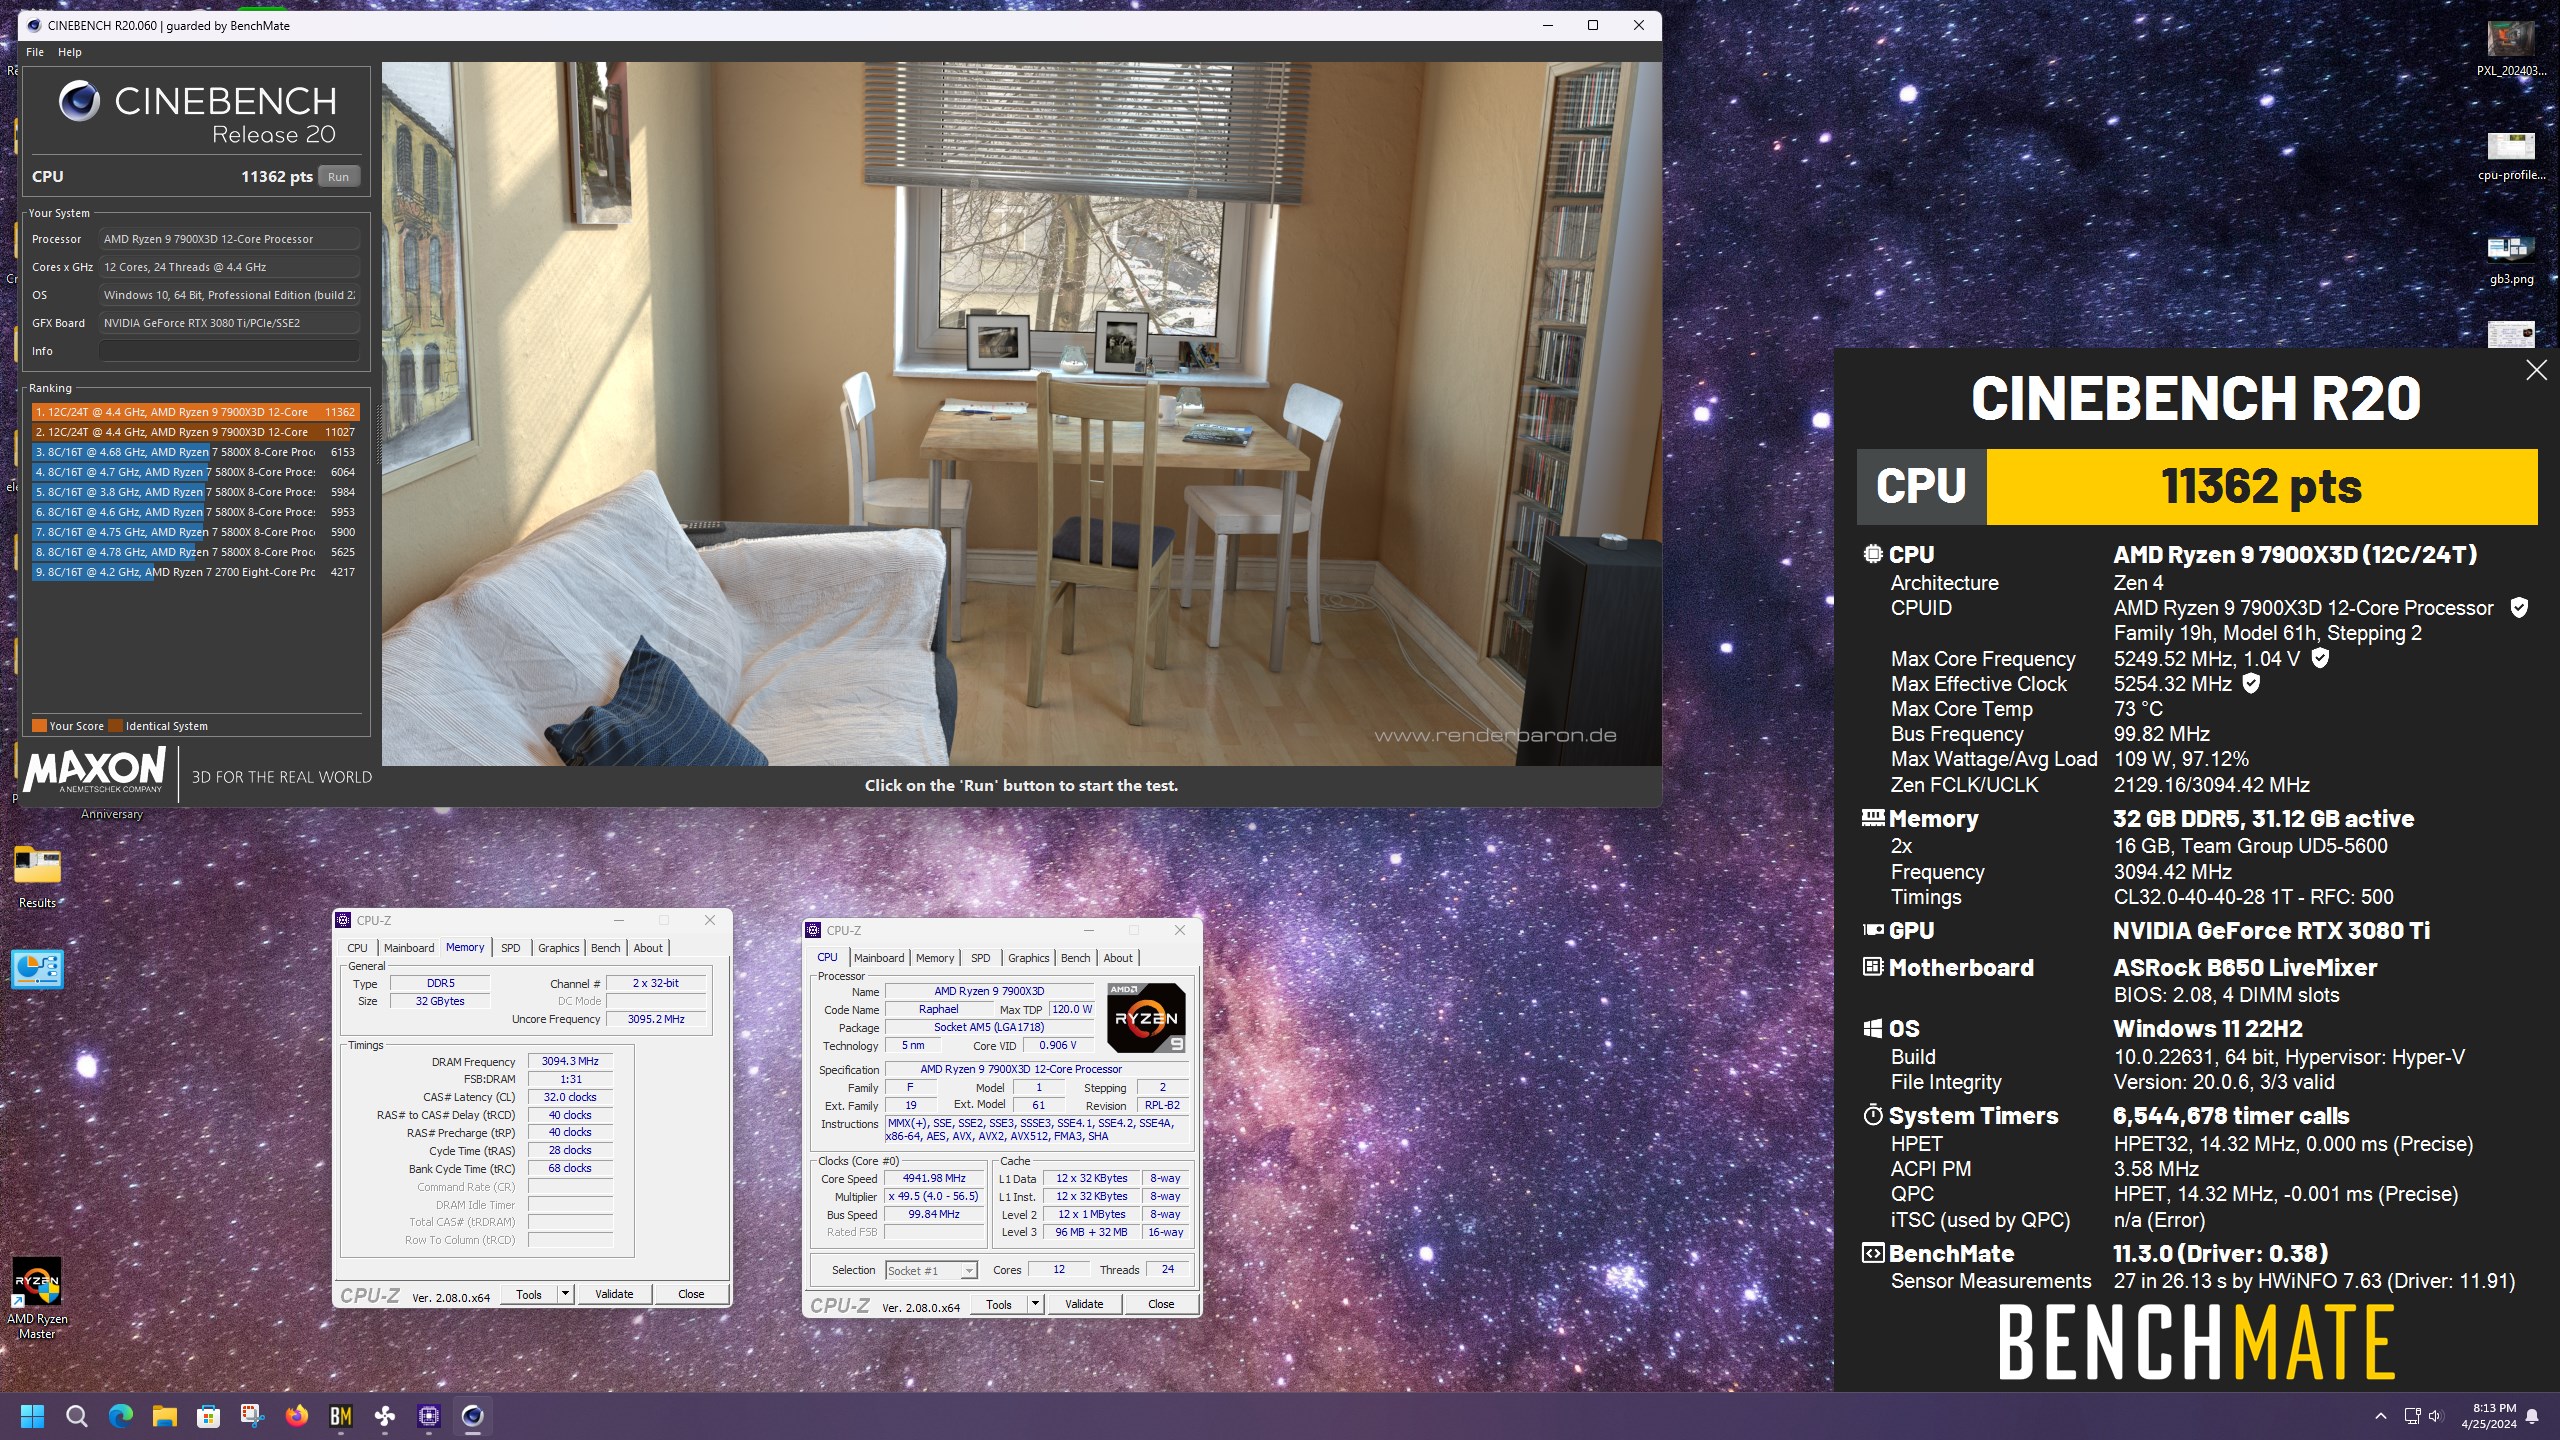This screenshot has height=1440, width=2560.
Task: Show hidden system tray icons
Action: tap(2381, 1416)
